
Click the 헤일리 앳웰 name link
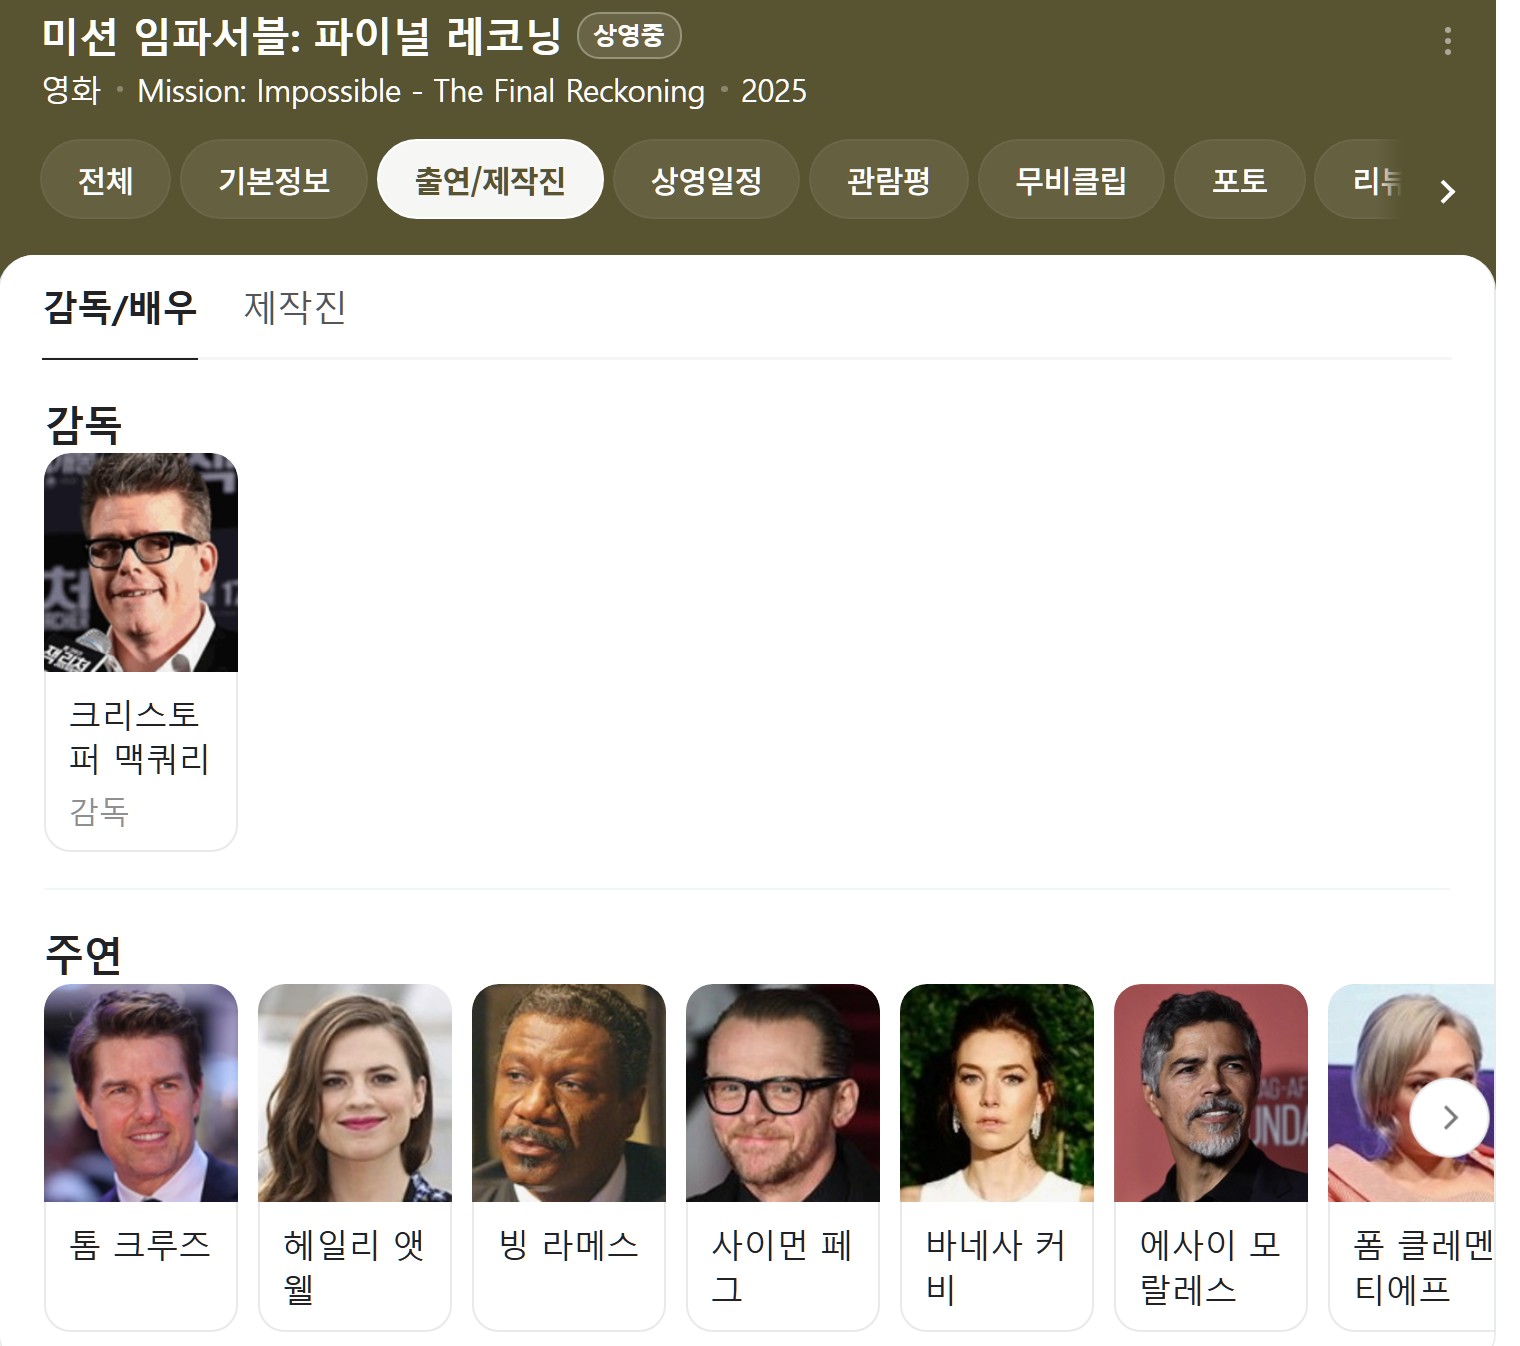coord(354,1267)
